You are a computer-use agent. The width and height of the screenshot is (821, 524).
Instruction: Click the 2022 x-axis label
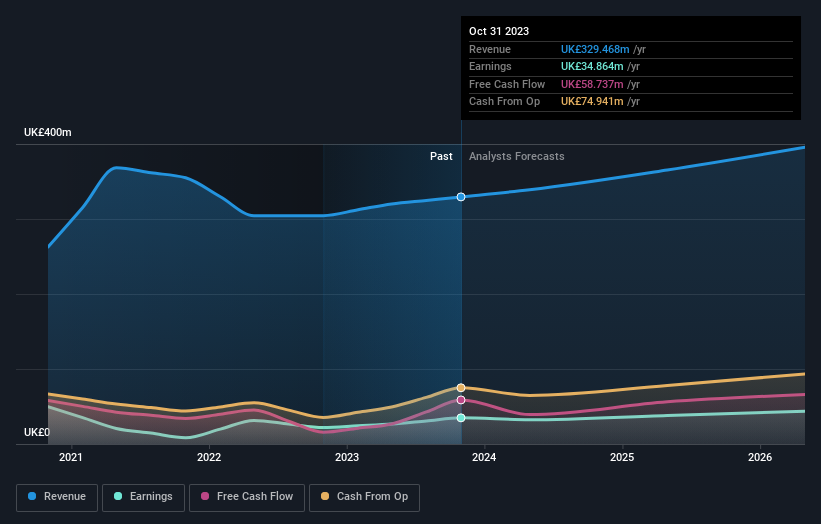click(x=209, y=457)
